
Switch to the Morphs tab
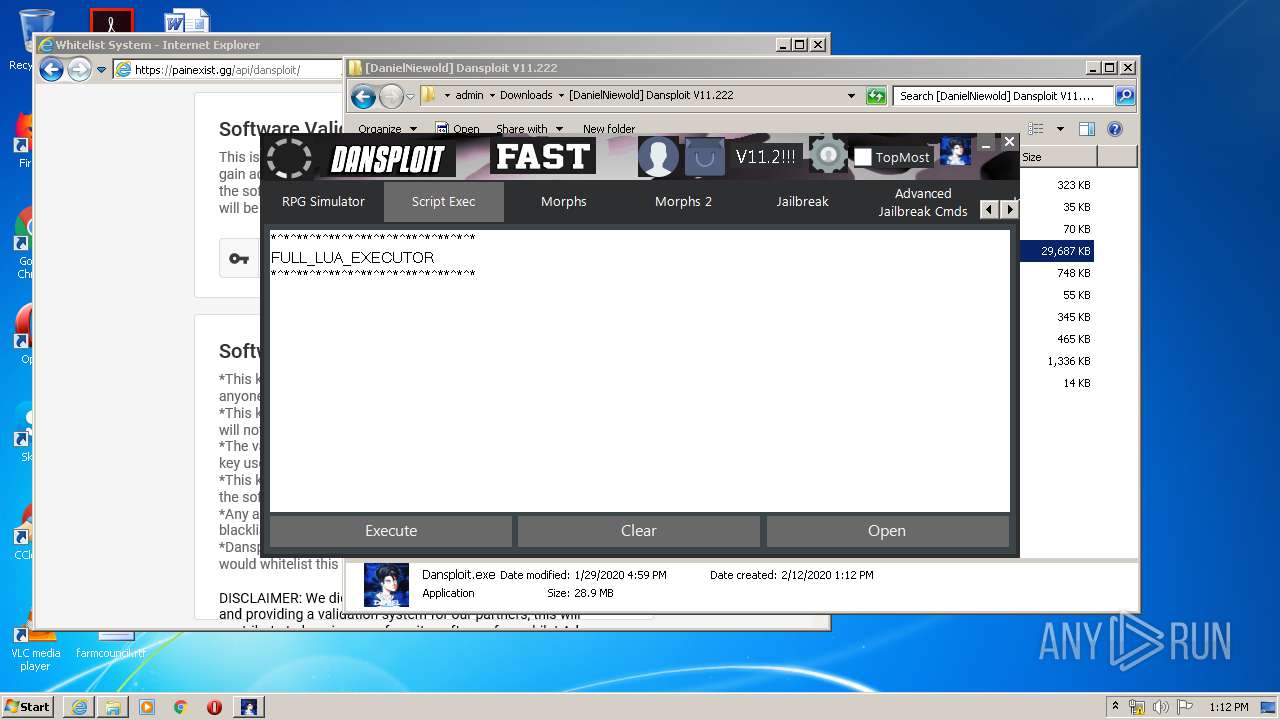[x=564, y=201]
